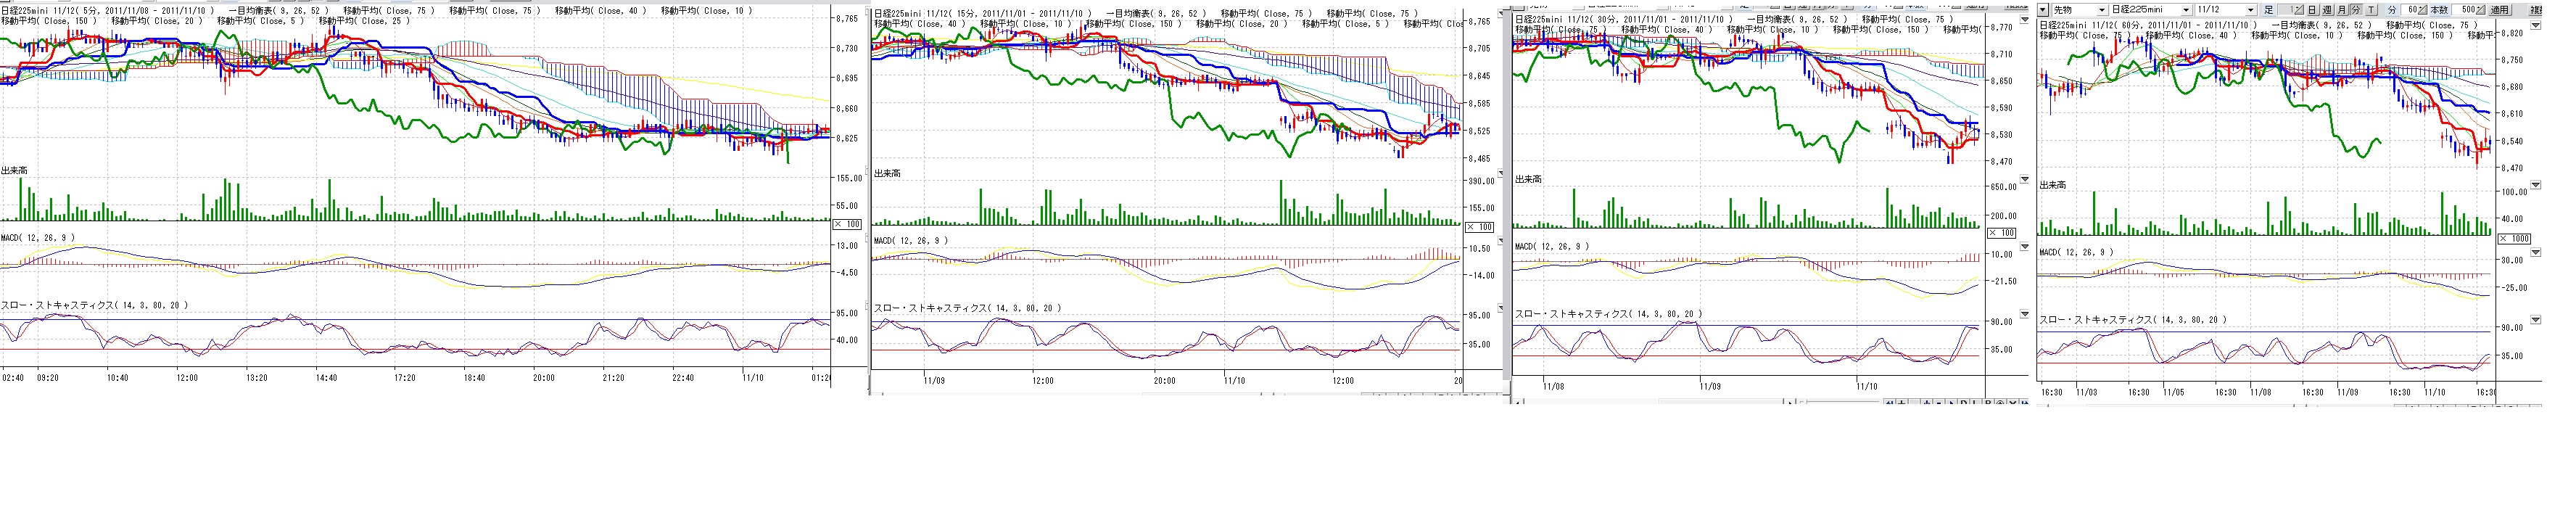Click the 500 bar count input field
The image size is (2576, 531).
point(2468,10)
